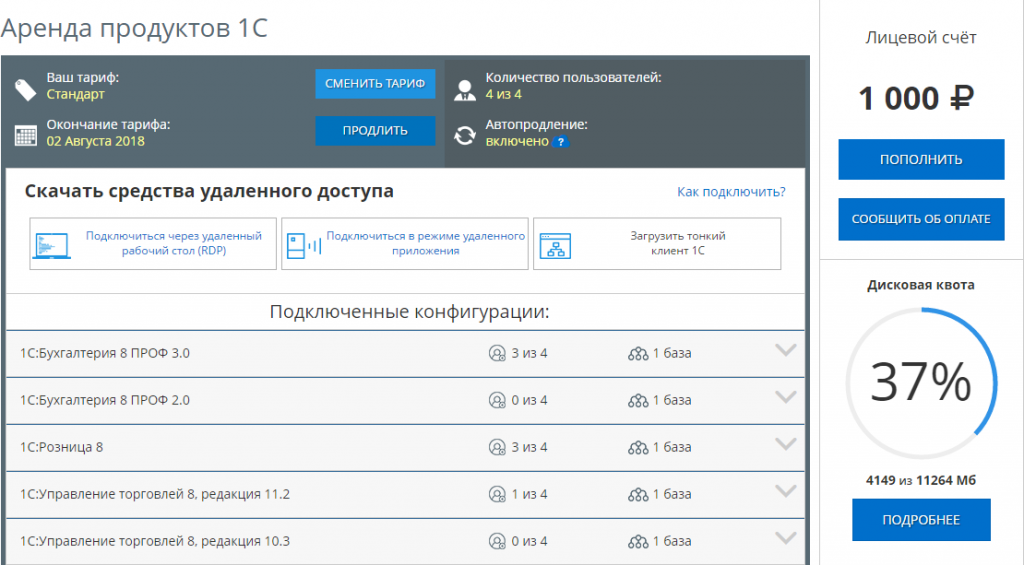Viewport: 1024px width, 565px height.
Task: Click the thin client 1C network icon
Action: tap(555, 246)
